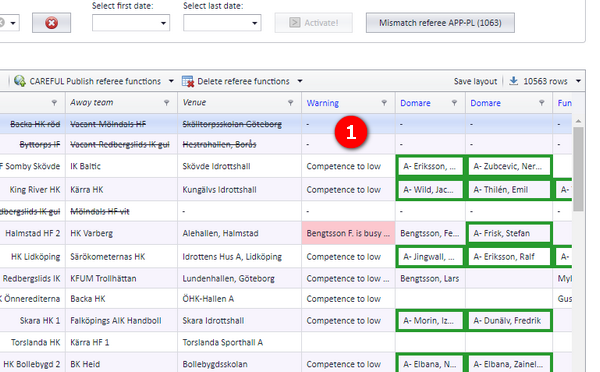Select home team King River HK
Screen dimensions: 600x372
[x=33, y=189]
